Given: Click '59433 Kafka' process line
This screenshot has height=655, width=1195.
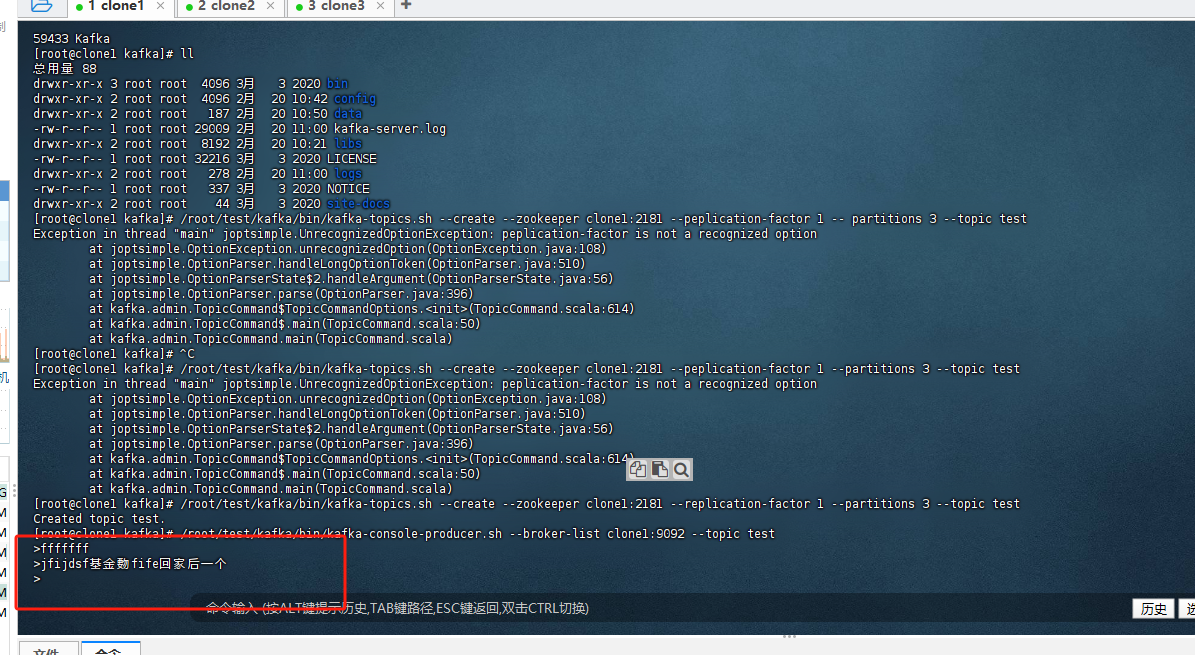Looking at the screenshot, I should pyautogui.click(x=72, y=39).
